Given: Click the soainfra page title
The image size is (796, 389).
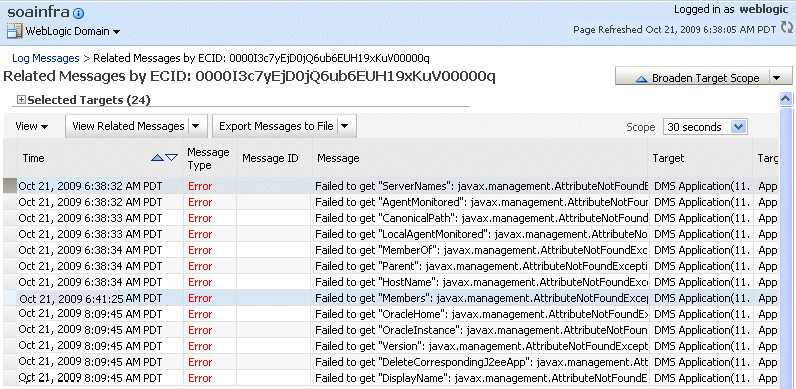Looking at the screenshot, I should 39,13.
